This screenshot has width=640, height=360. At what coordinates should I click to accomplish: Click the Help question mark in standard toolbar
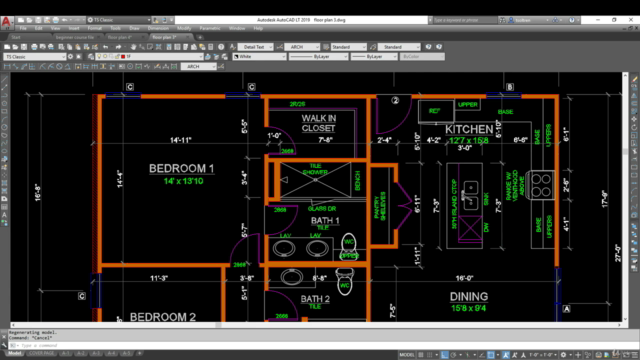point(221,47)
